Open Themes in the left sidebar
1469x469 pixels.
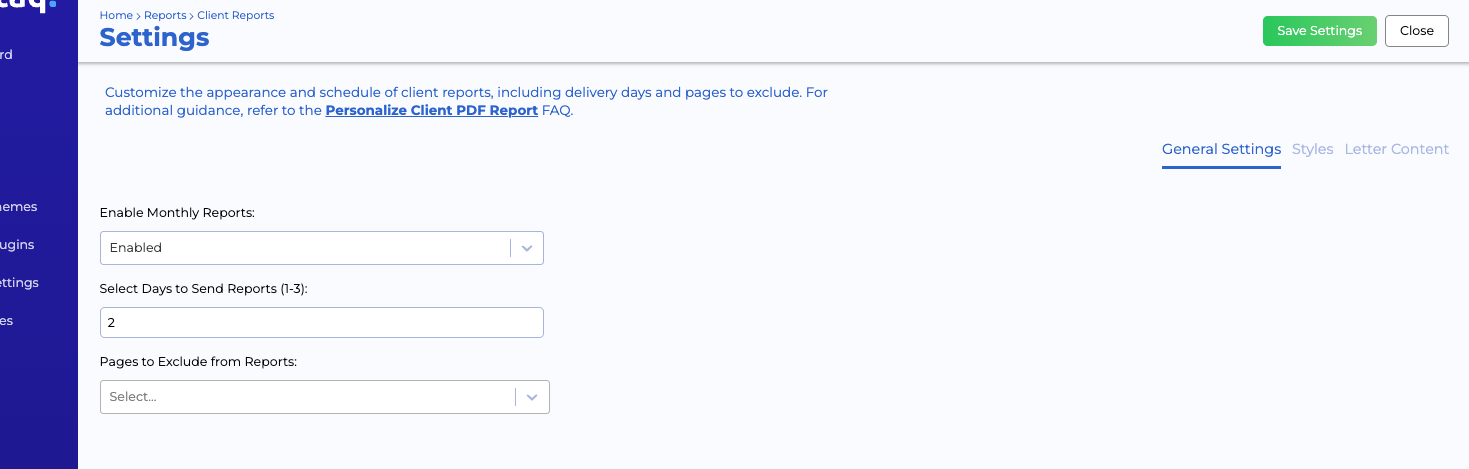19,207
